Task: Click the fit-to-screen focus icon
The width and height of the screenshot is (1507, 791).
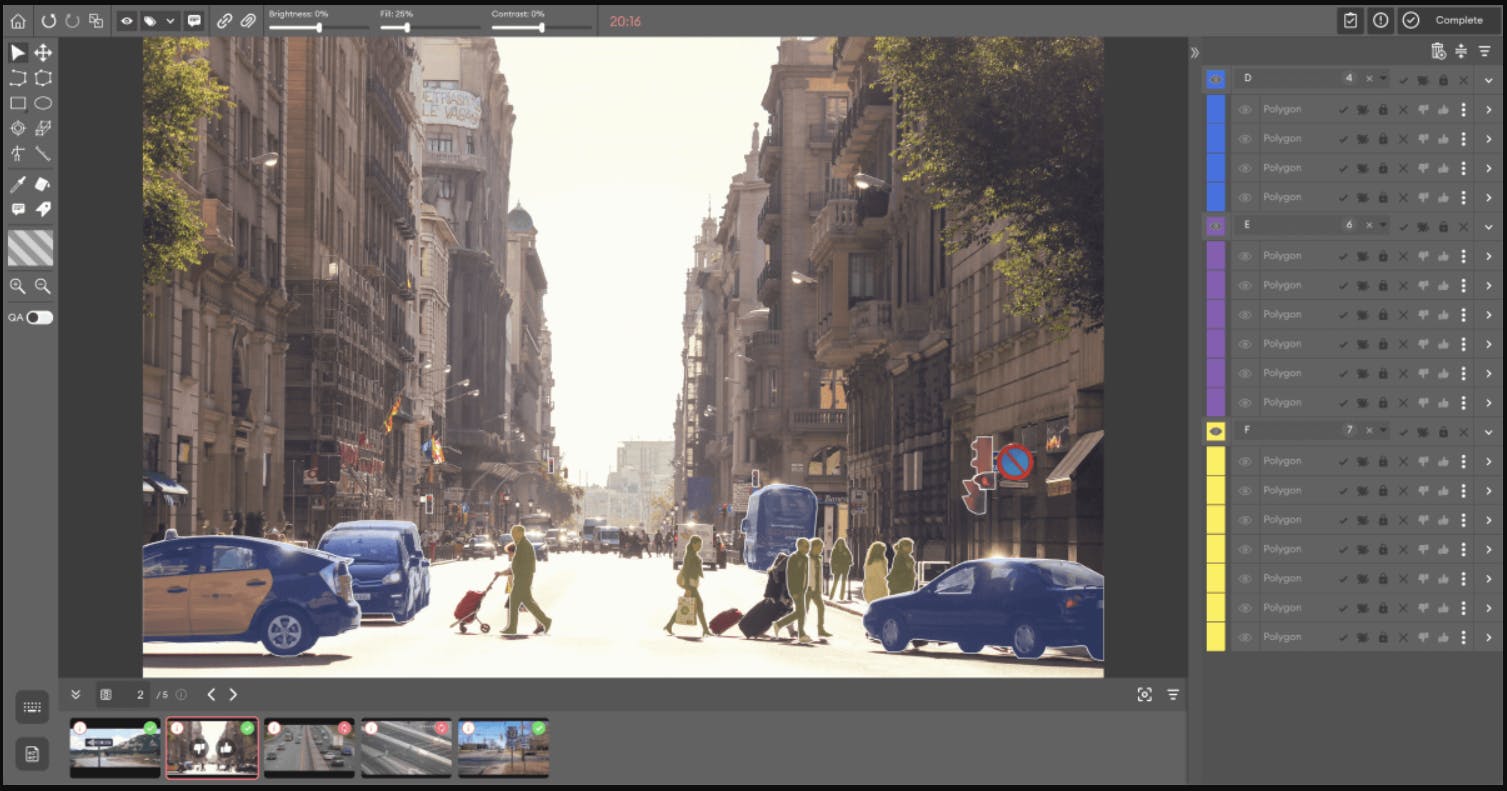Action: (x=1145, y=694)
